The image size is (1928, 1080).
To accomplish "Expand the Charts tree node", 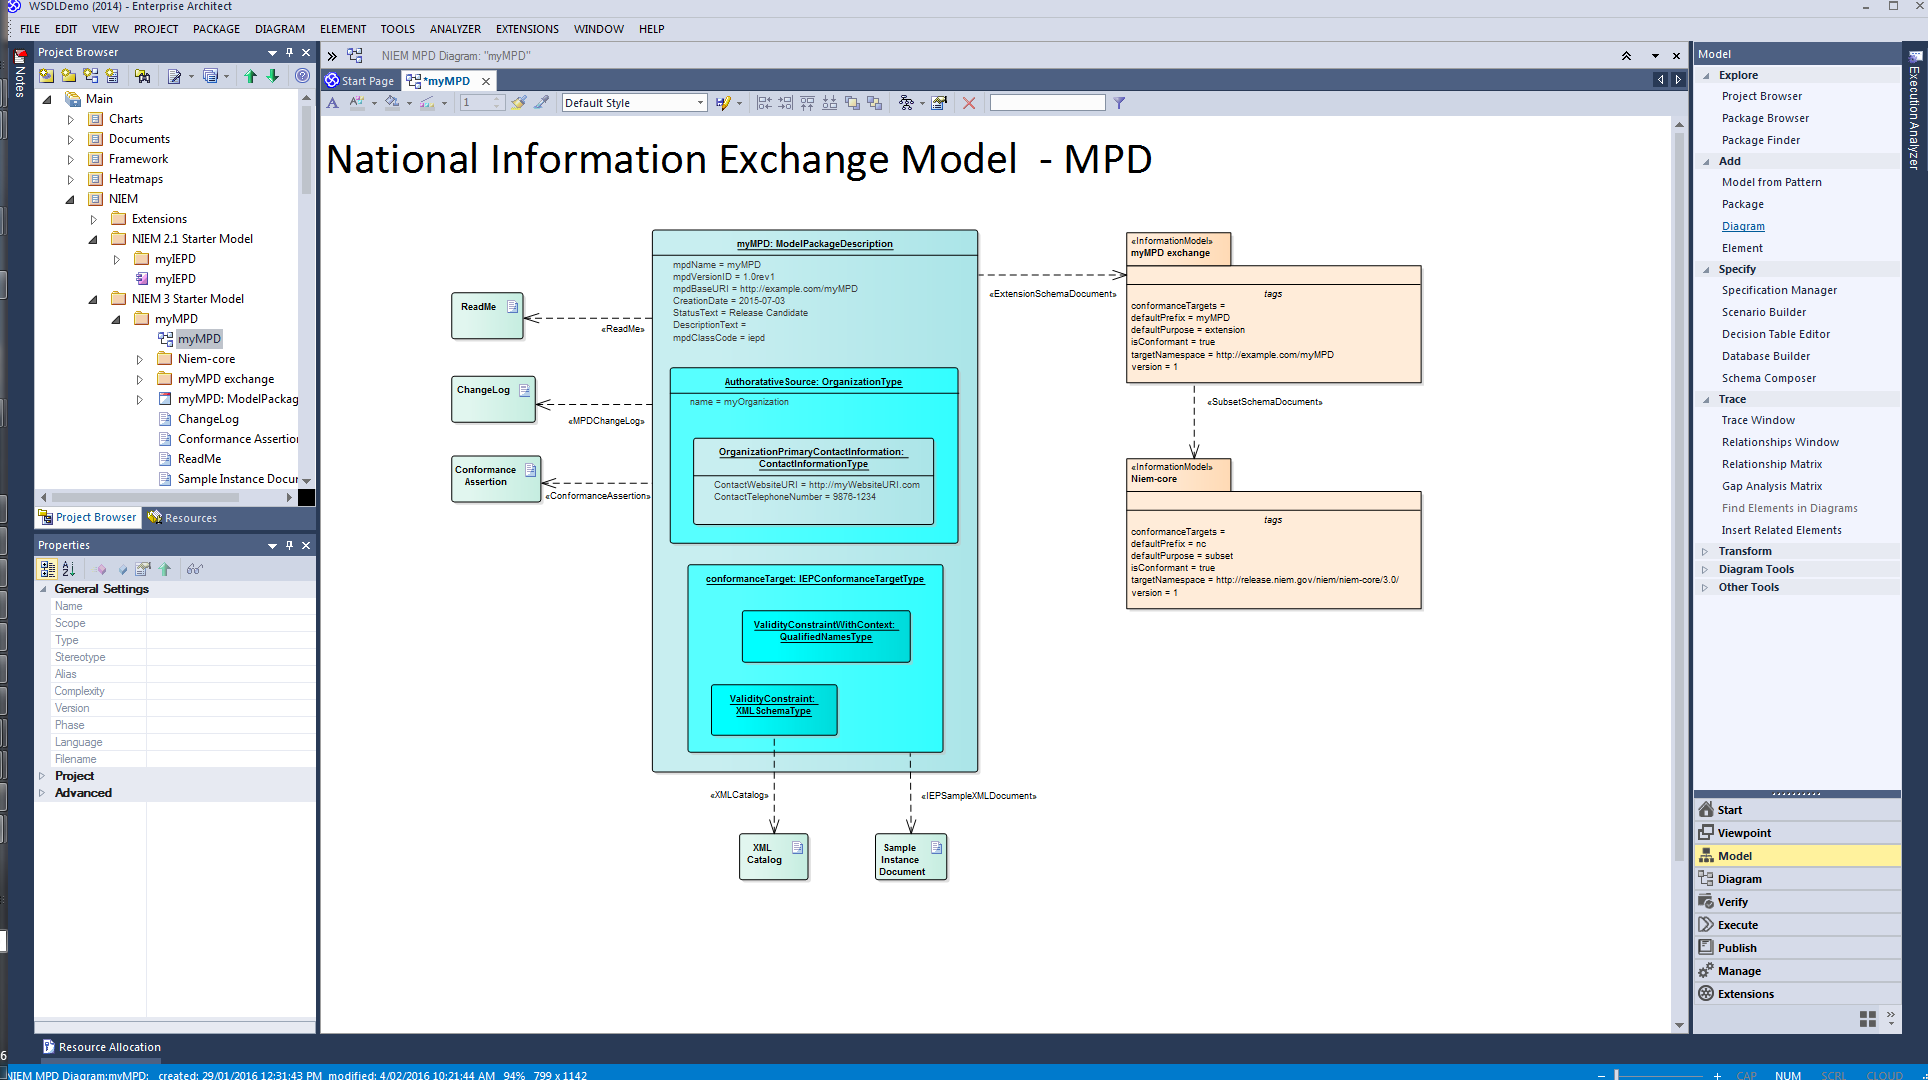I will (71, 119).
